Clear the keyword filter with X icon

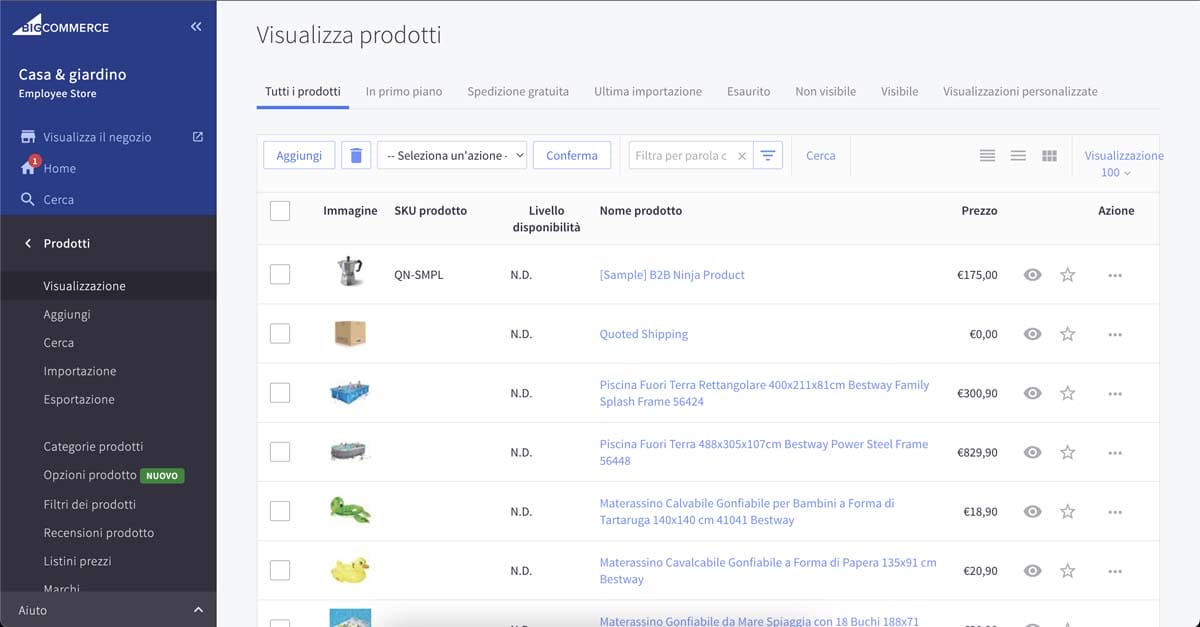click(x=741, y=156)
